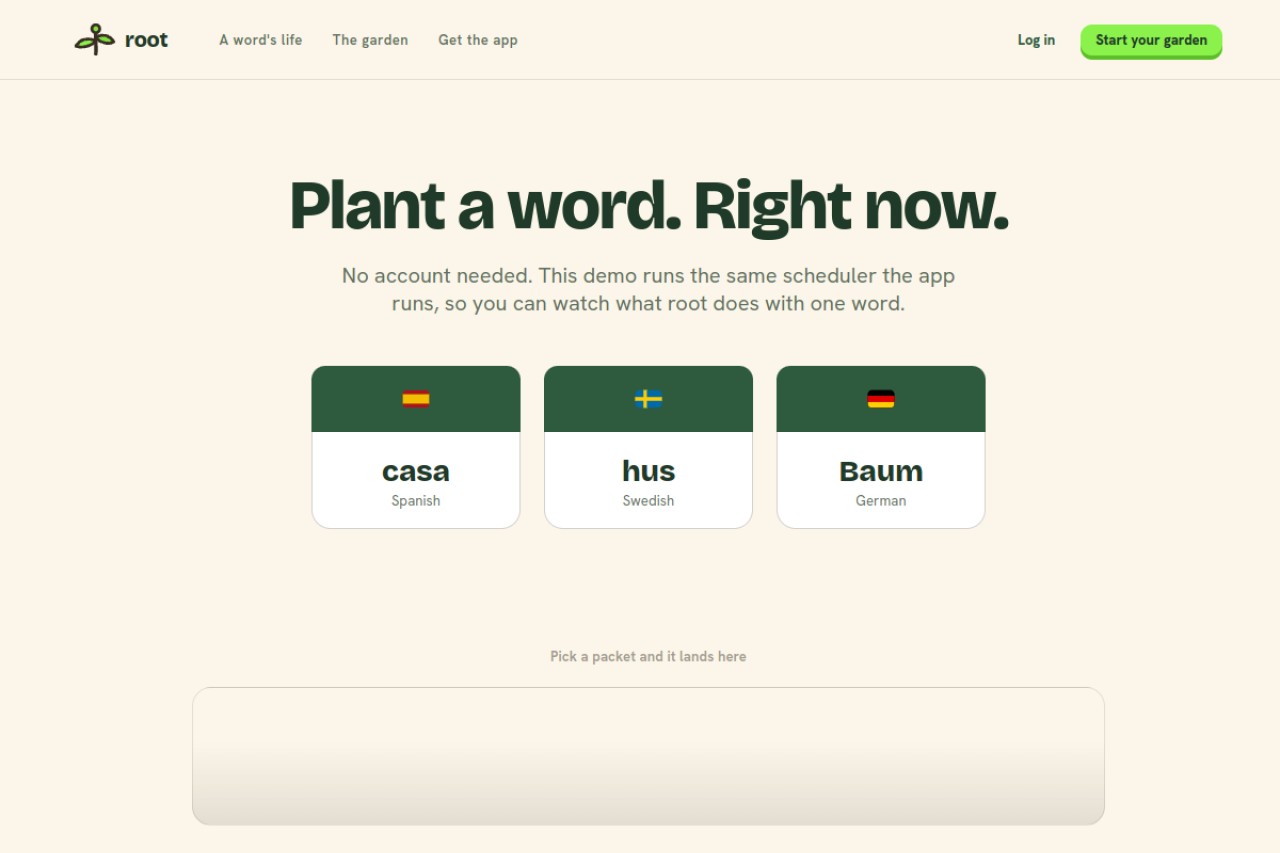The image size is (1280, 853).
Task: Click the empty garden bed drop area
Action: (x=648, y=756)
